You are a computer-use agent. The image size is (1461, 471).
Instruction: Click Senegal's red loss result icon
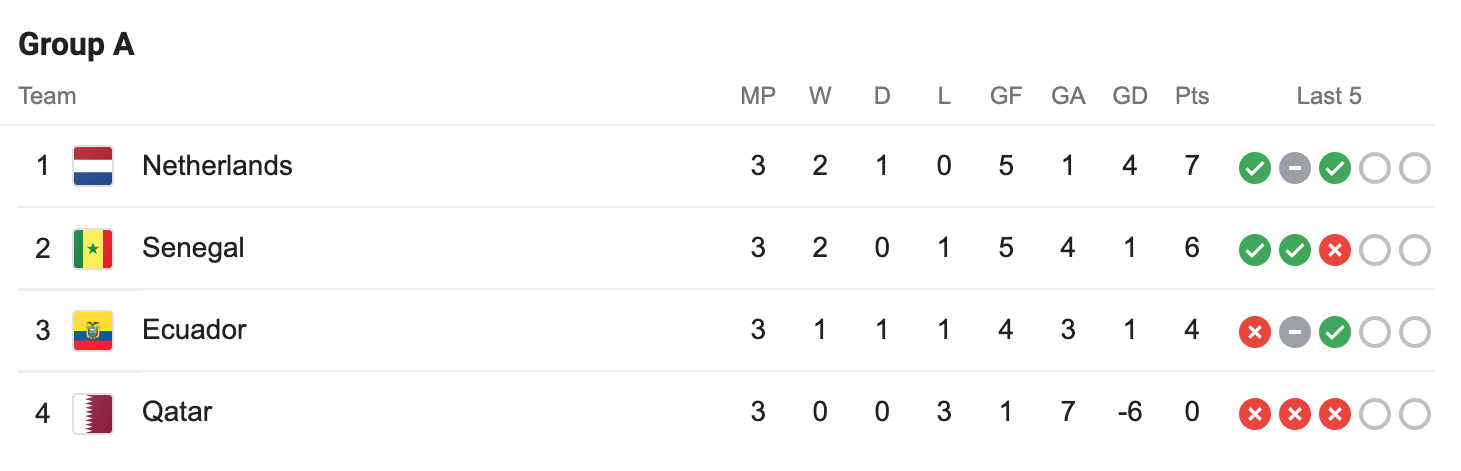point(1334,250)
